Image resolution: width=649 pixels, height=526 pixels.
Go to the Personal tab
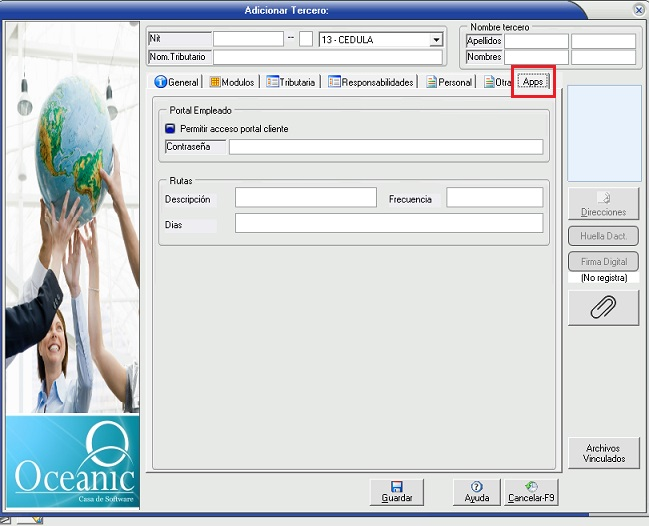tap(448, 82)
